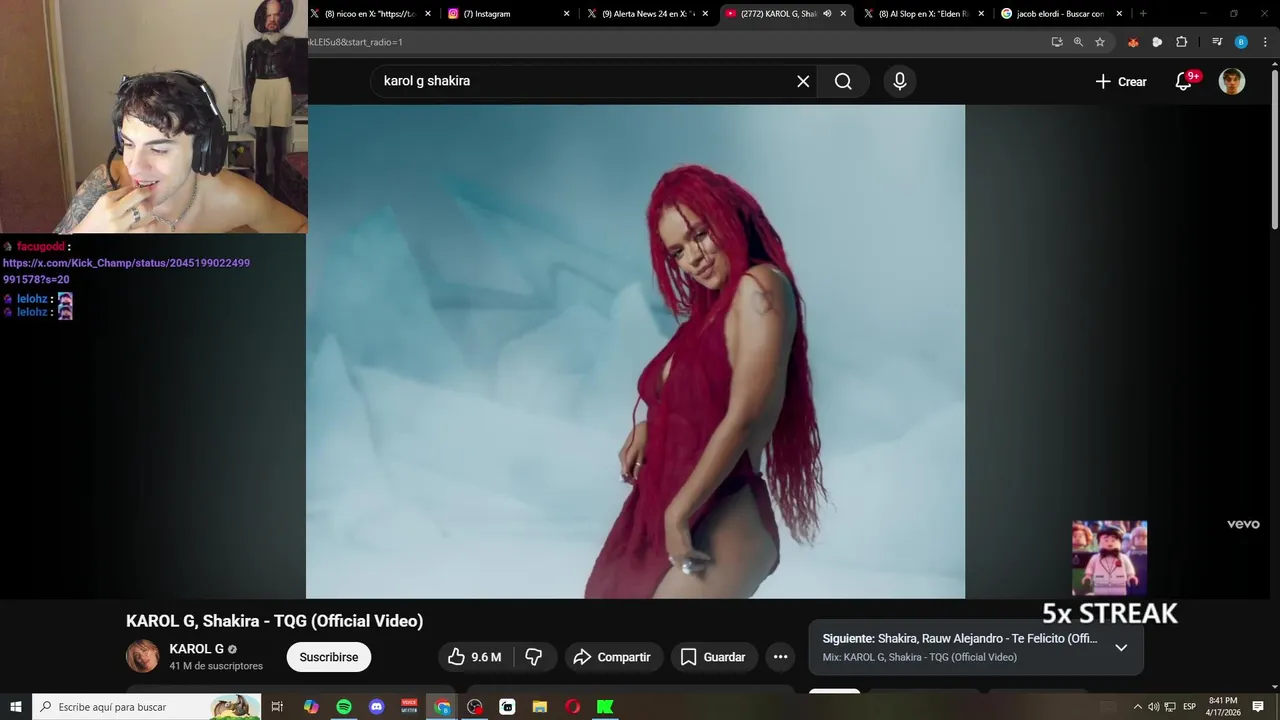Click the Chrome icon in the taskbar
The image size is (1280, 720).
point(442,707)
